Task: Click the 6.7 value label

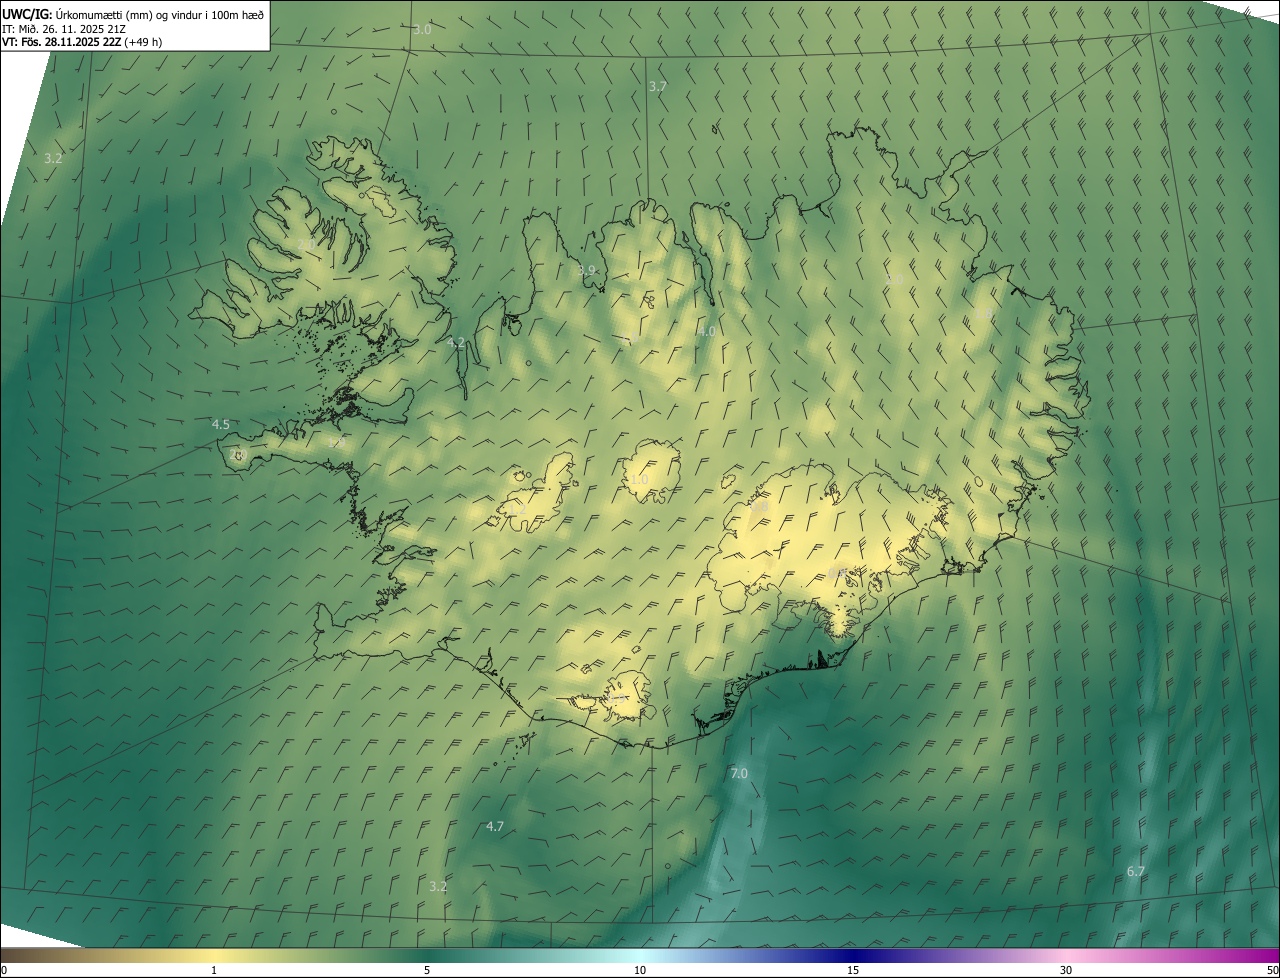Action: point(1136,872)
